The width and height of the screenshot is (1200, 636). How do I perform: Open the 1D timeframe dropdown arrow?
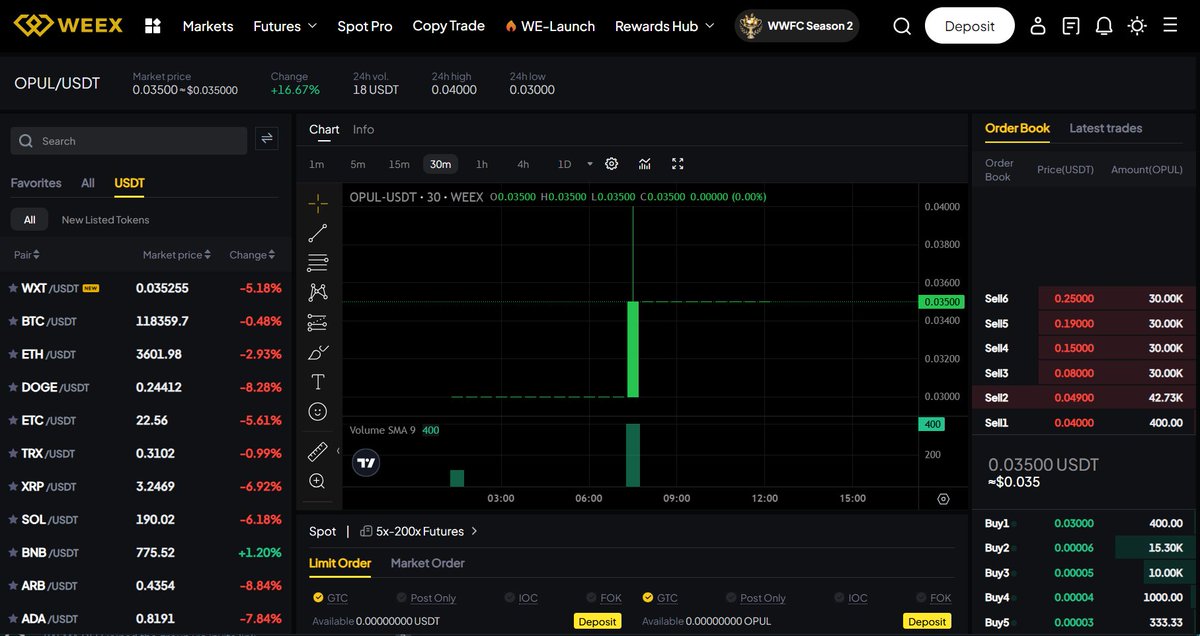590,164
